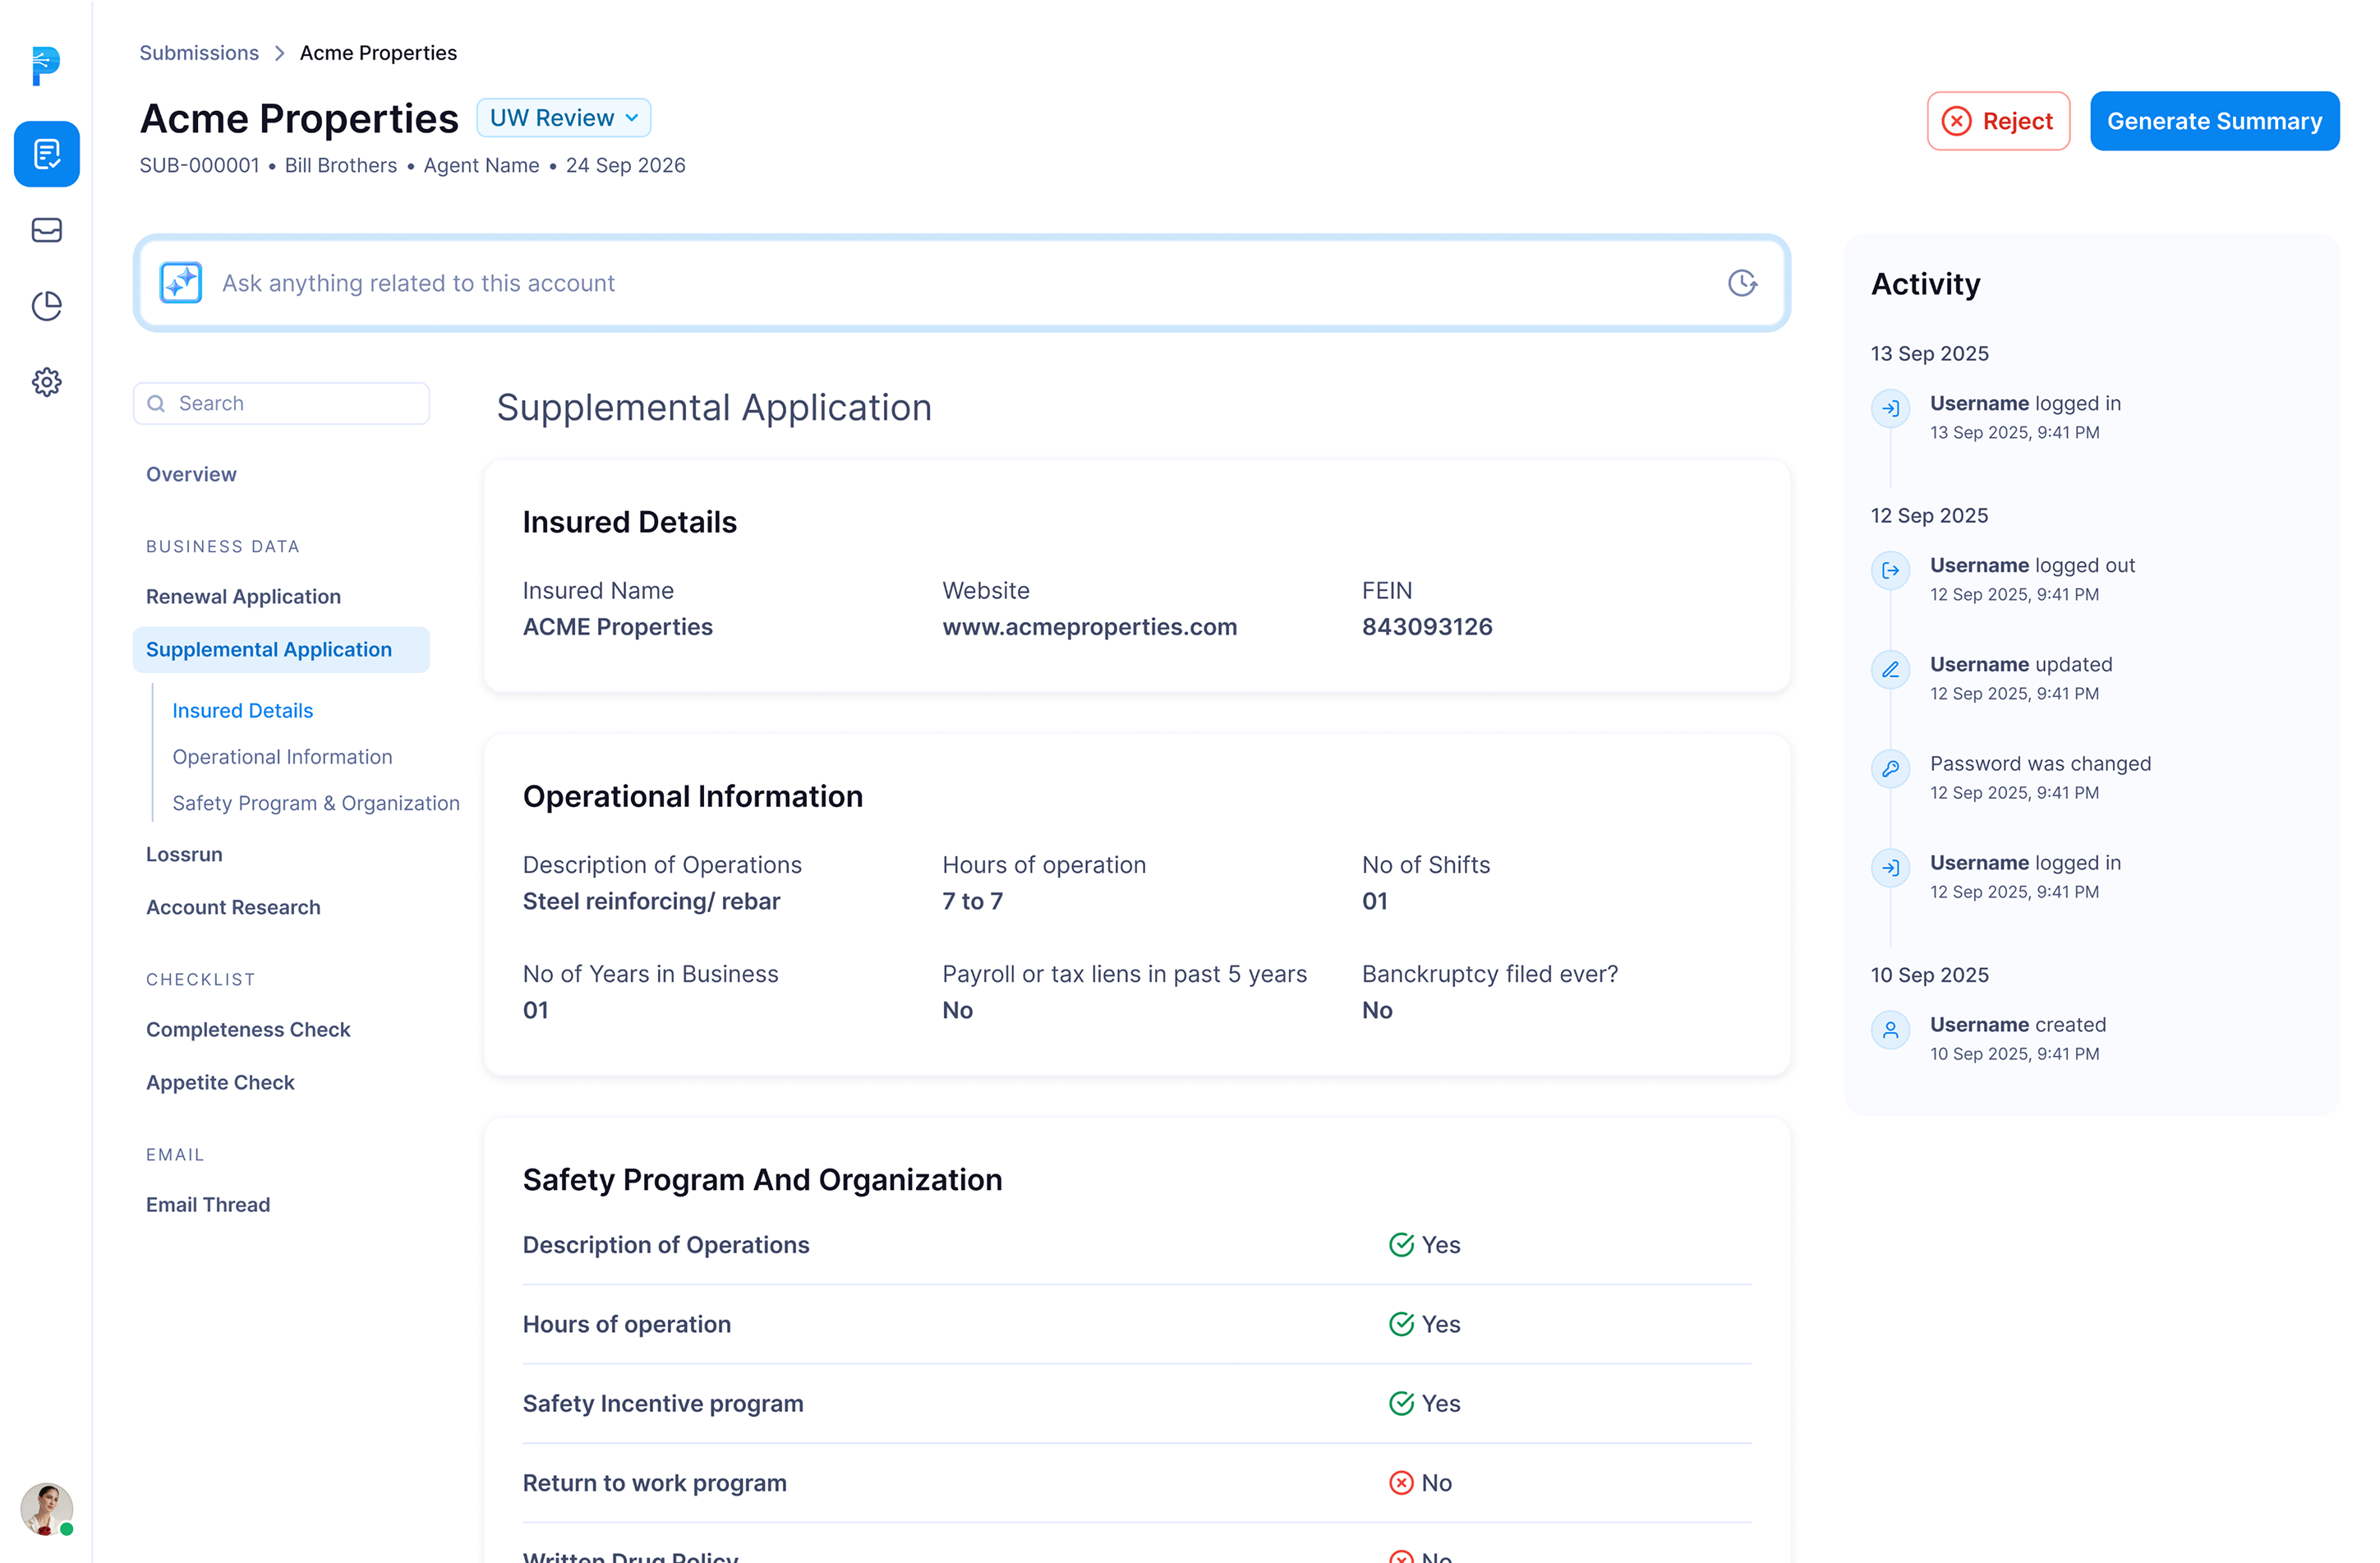Screen dimensions: 2380x1563
Task: Open the settings gear icon
Action: [x=46, y=382]
